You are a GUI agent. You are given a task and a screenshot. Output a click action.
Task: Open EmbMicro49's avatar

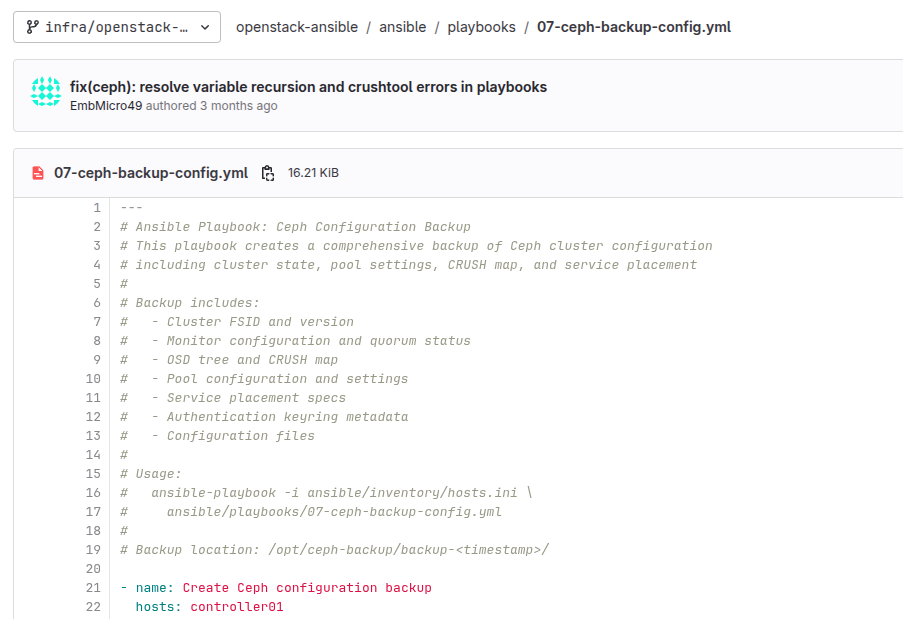click(x=46, y=92)
